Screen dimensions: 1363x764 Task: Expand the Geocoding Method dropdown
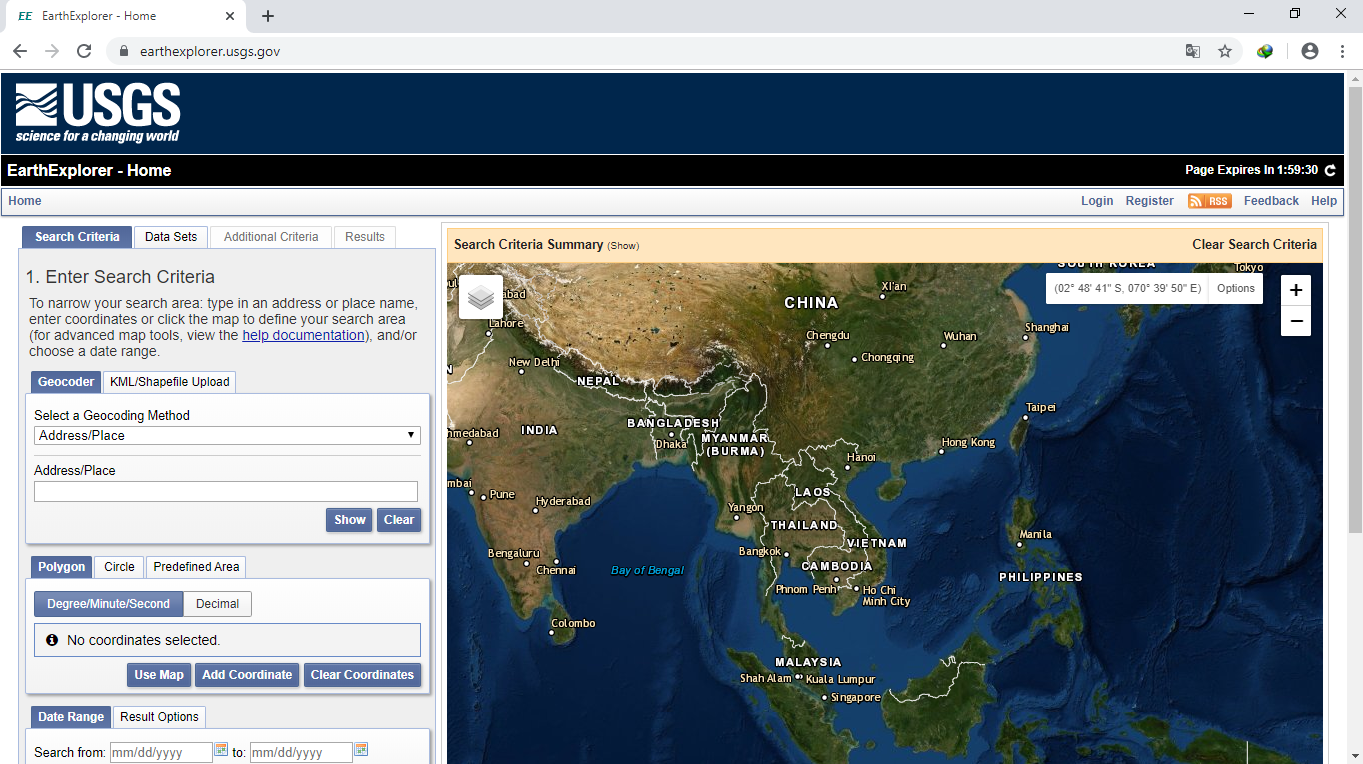pyautogui.click(x=227, y=435)
